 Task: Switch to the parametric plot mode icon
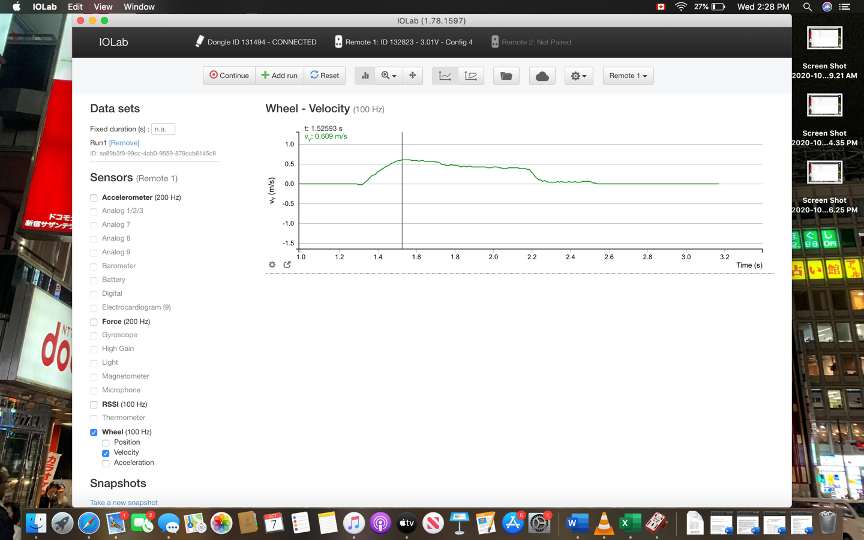471,75
